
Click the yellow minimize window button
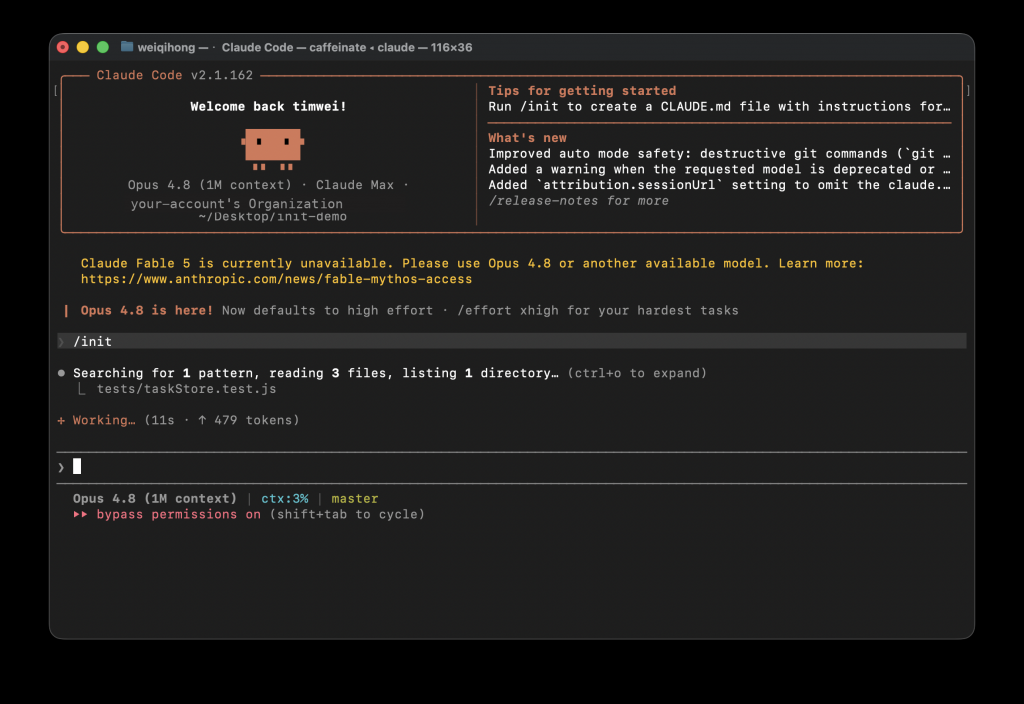point(82,47)
